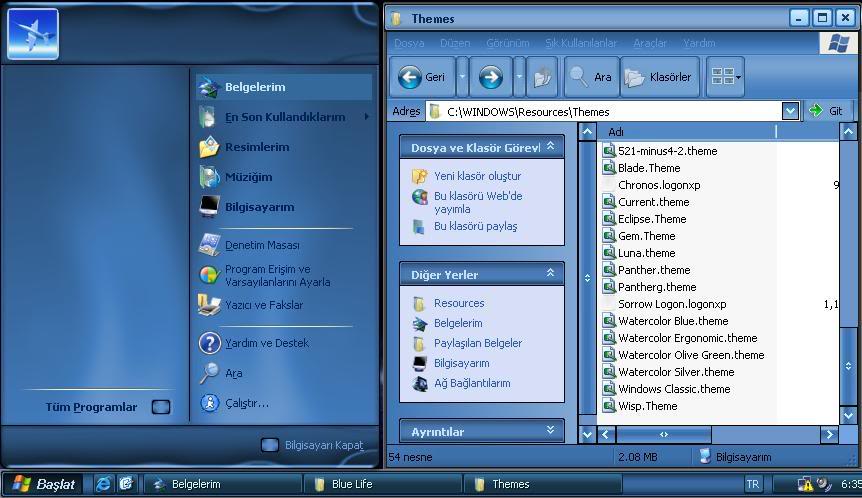Open the forward history dropdown arrow
862x498 pixels.
click(519, 77)
